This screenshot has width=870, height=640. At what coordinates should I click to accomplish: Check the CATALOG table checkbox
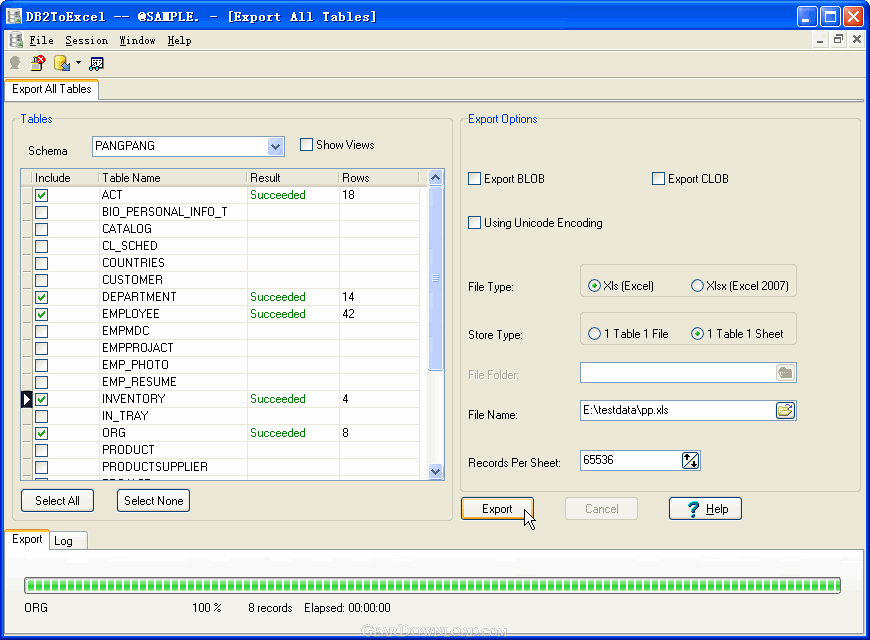(x=42, y=229)
